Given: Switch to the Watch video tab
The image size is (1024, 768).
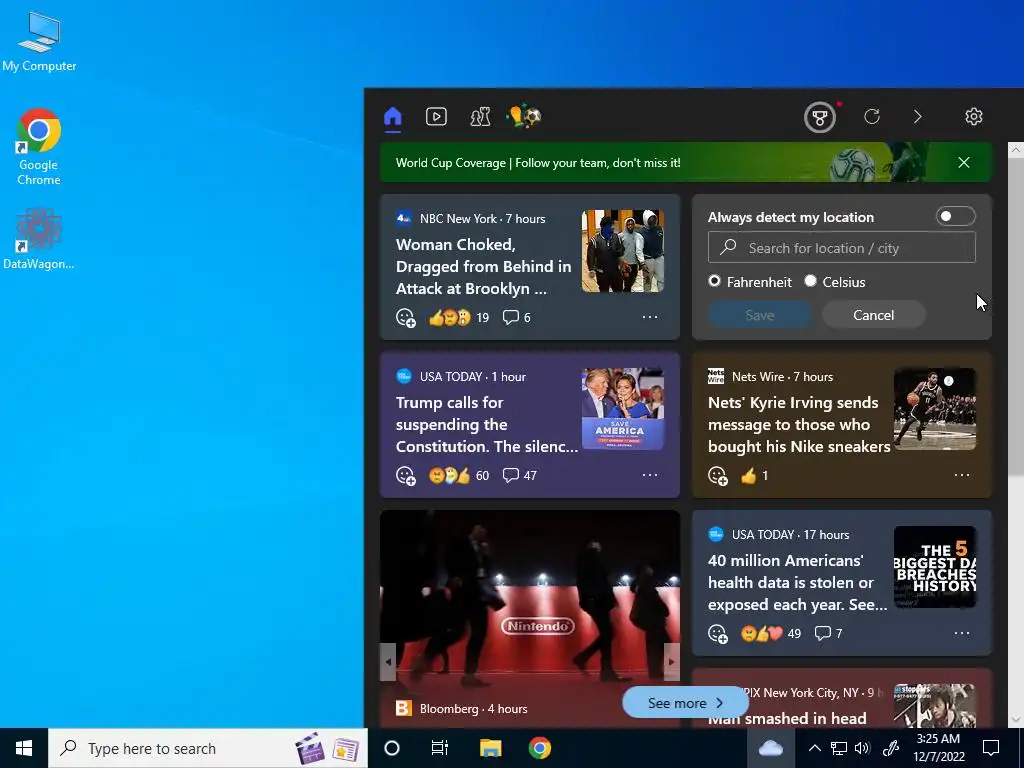Looking at the screenshot, I should pyautogui.click(x=436, y=117).
